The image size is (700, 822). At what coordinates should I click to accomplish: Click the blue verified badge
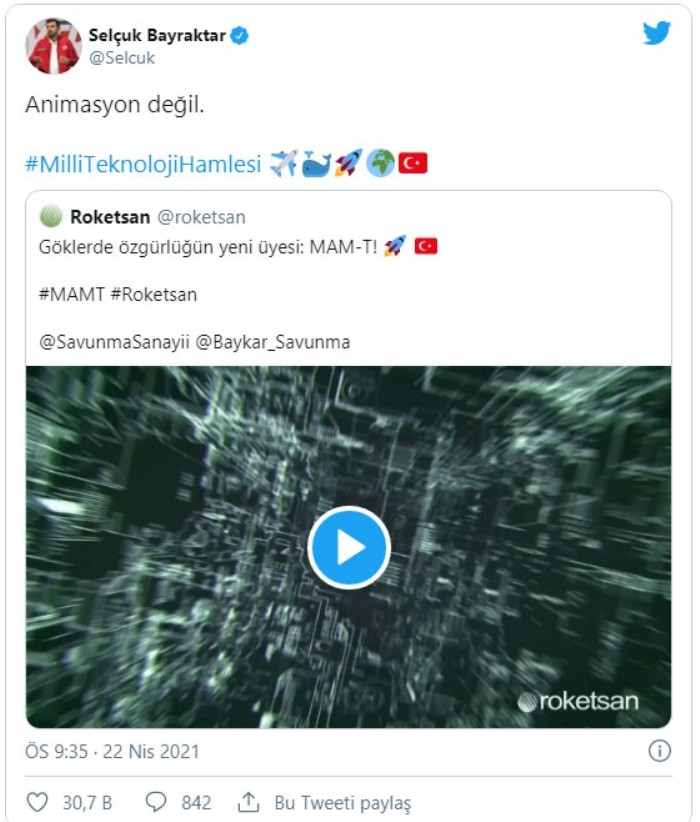(x=240, y=36)
